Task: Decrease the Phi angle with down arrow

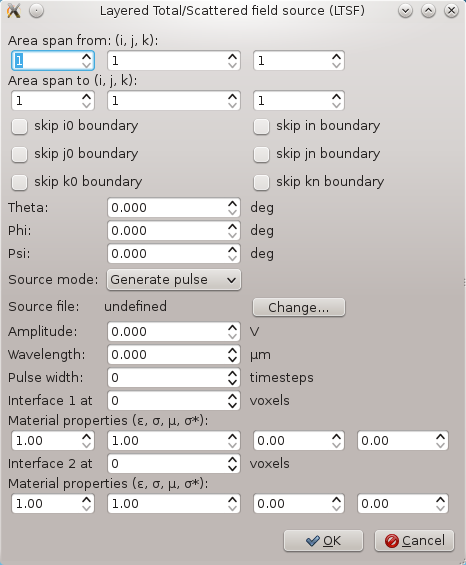Action: click(x=232, y=235)
